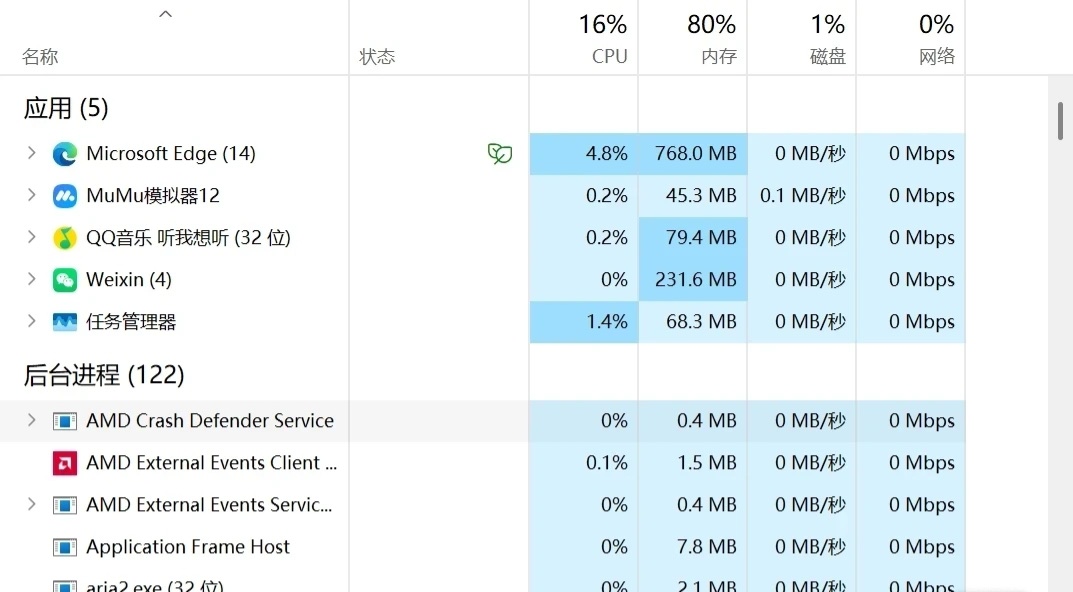Click the AMD External Events Client icon
Screen dimensions: 1073x592
click(65, 463)
